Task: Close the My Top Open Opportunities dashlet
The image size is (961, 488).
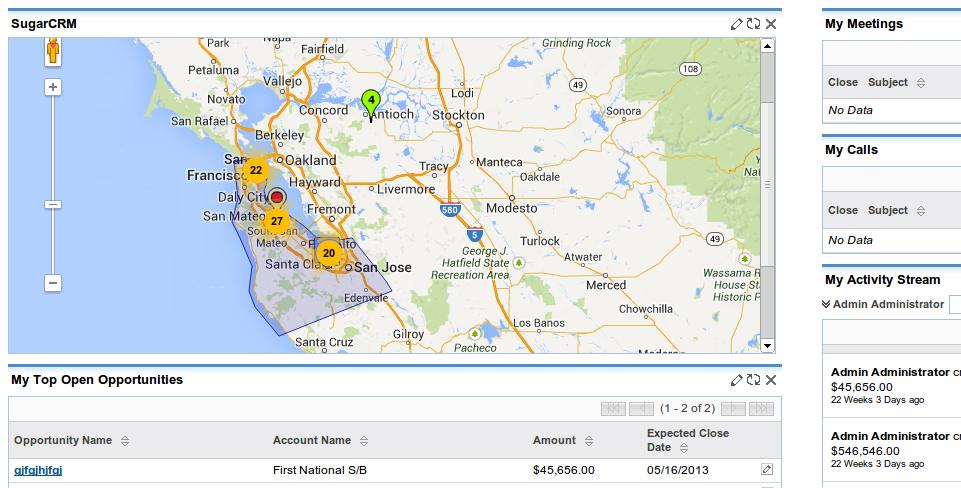Action: pos(771,380)
